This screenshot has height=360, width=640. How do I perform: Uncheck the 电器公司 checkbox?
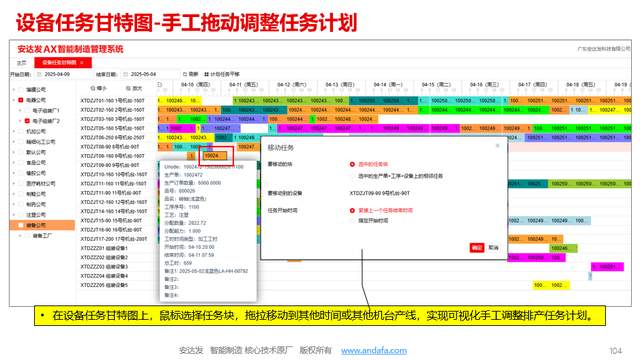pos(20,100)
